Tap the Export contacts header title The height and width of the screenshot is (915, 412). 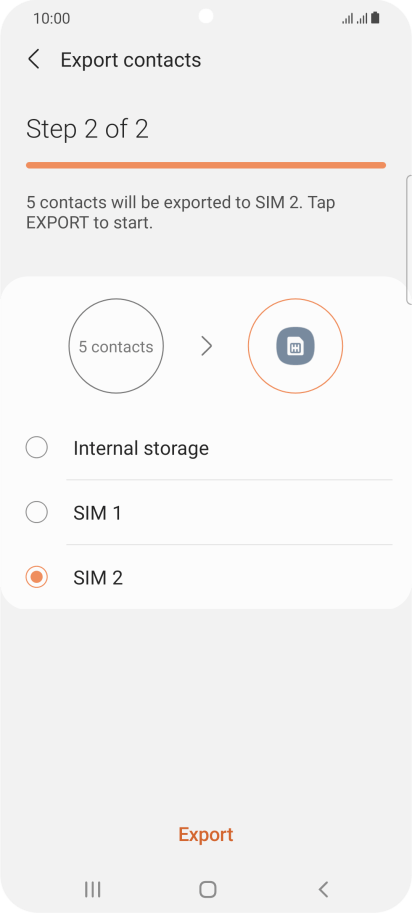[x=131, y=60]
